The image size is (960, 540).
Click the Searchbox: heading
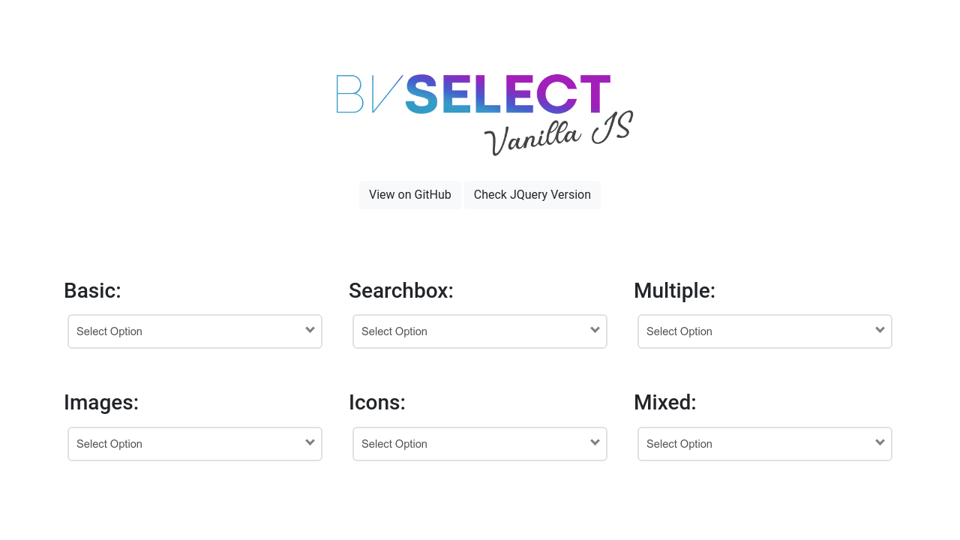[401, 291]
